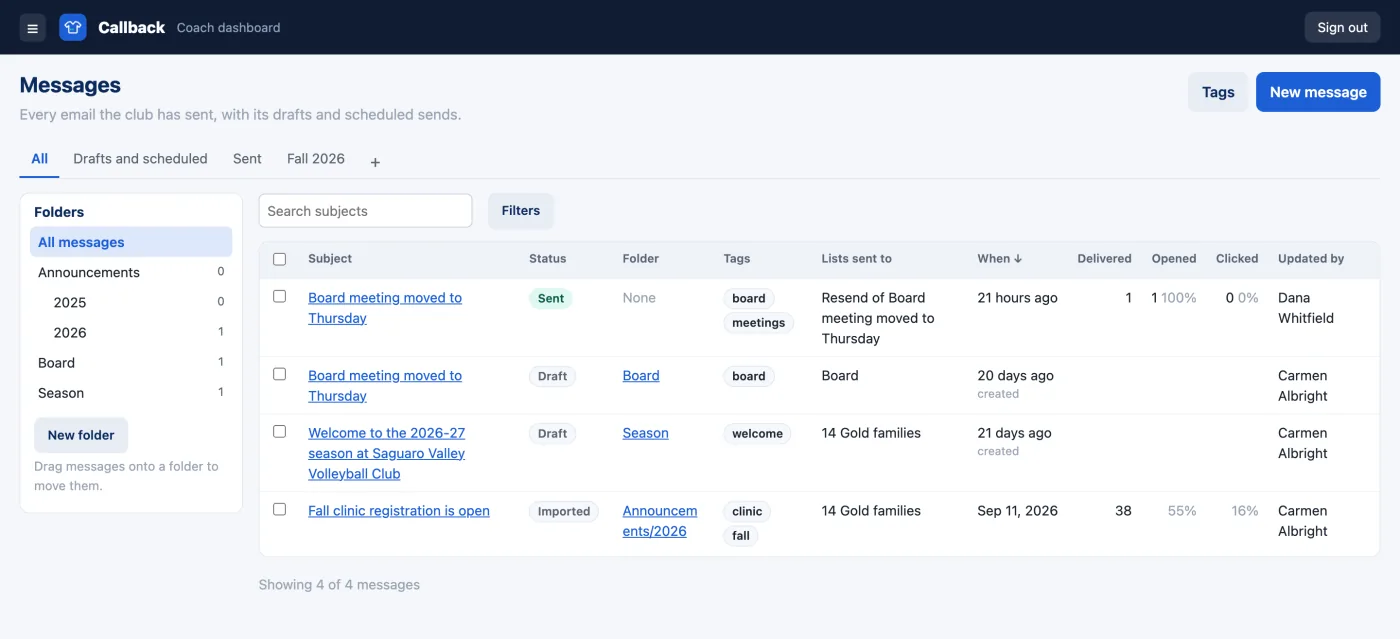Open the 2025 subfolder
Viewport: 1400px width, 639px height.
pos(131,302)
